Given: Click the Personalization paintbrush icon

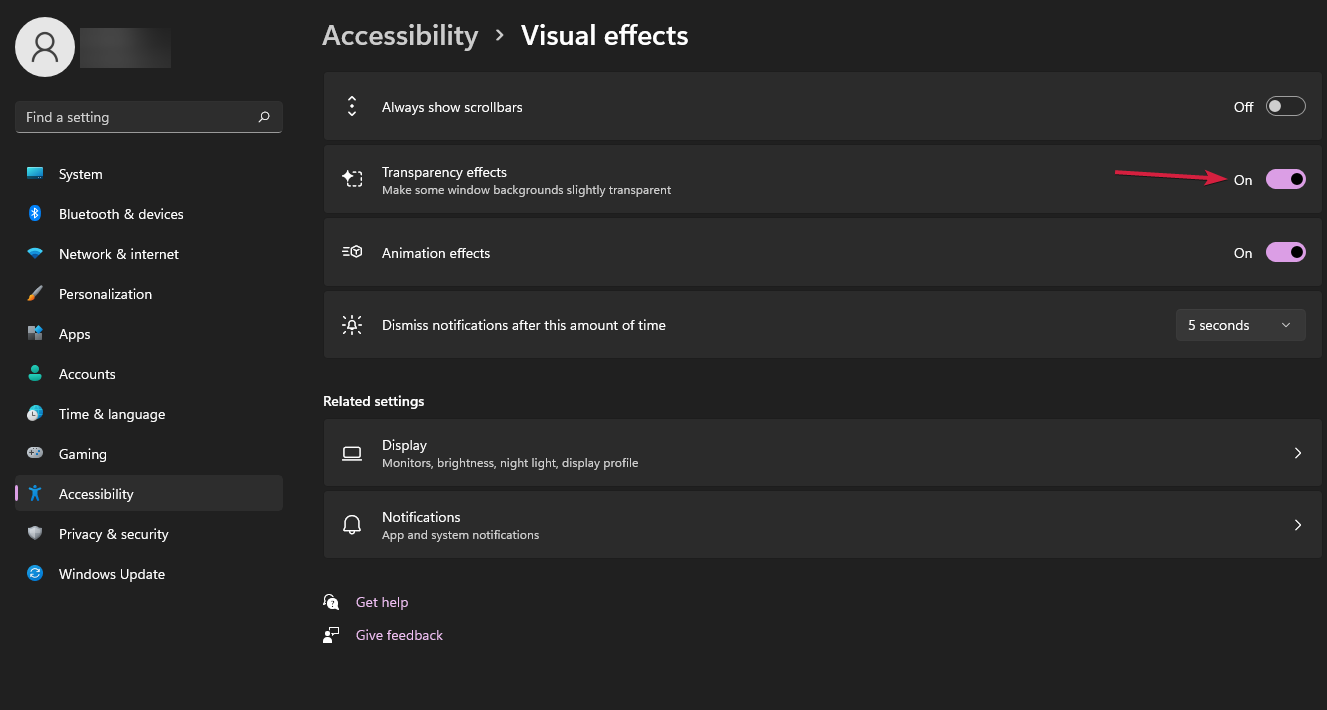Looking at the screenshot, I should (35, 294).
